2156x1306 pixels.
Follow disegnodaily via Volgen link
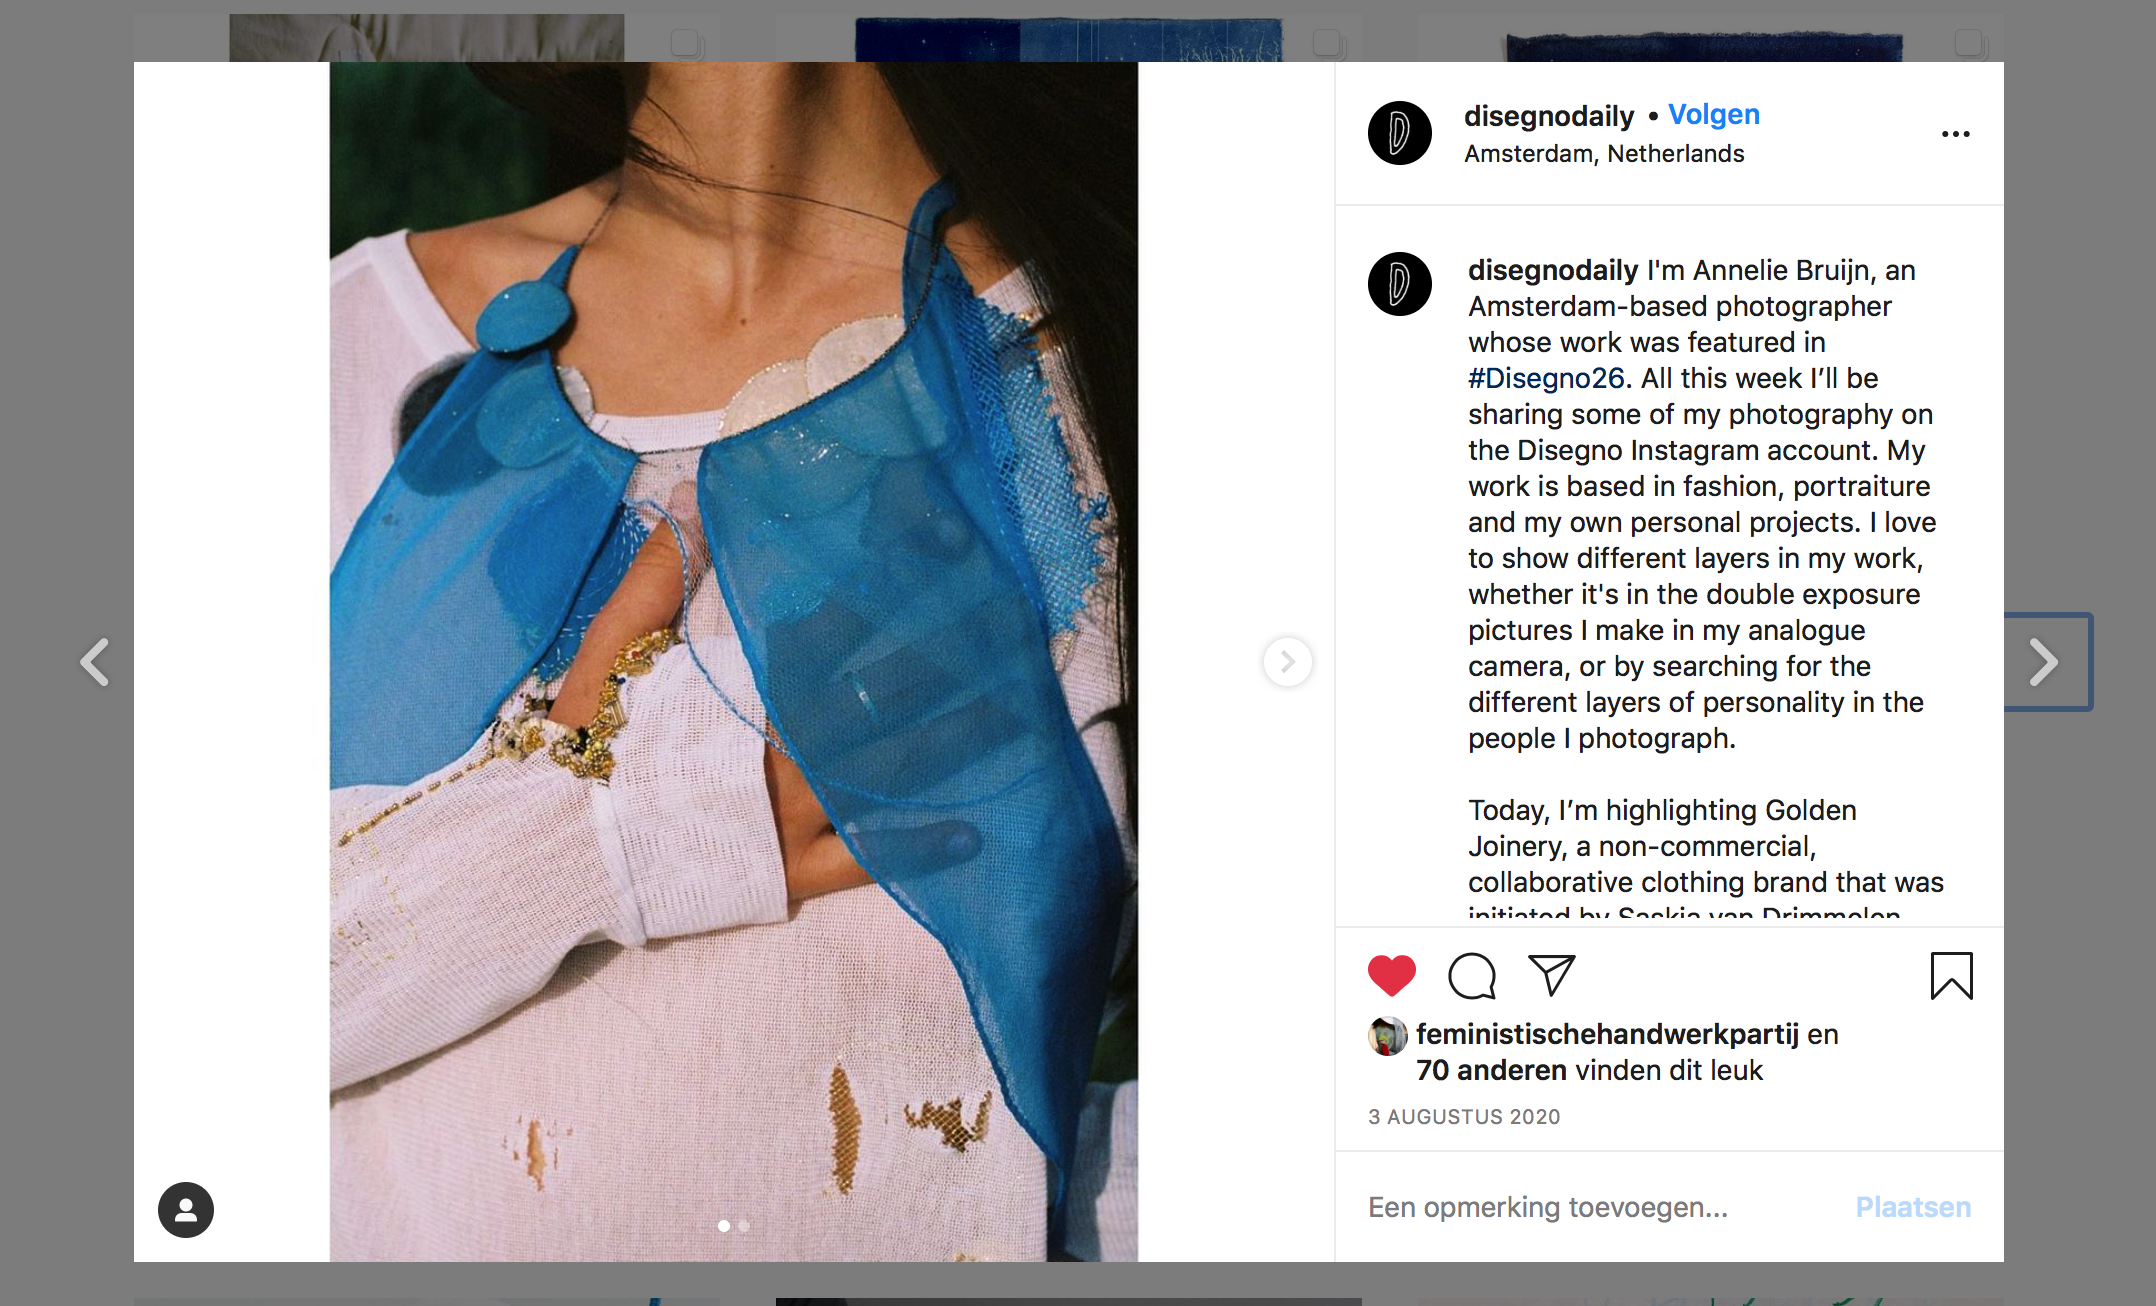click(x=1714, y=115)
